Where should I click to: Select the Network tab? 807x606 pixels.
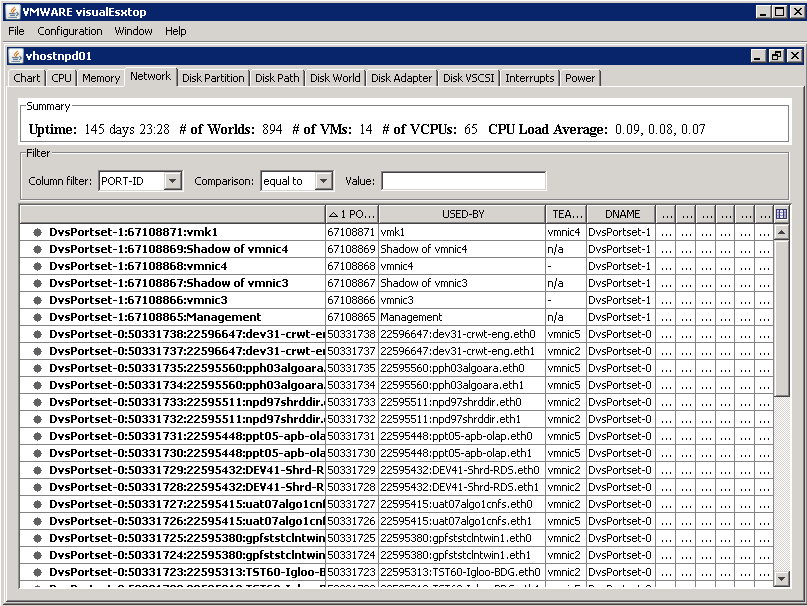pyautogui.click(x=150, y=76)
